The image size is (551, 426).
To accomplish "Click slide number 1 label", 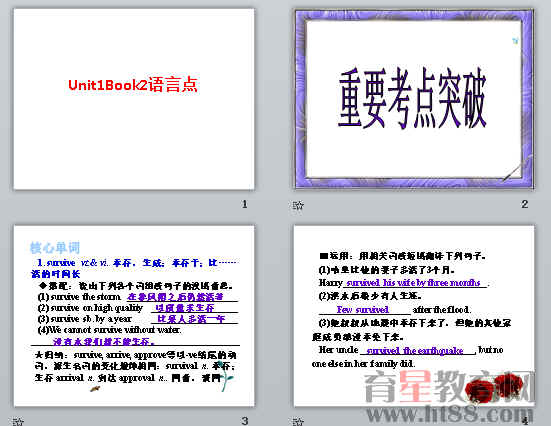I will (245, 204).
